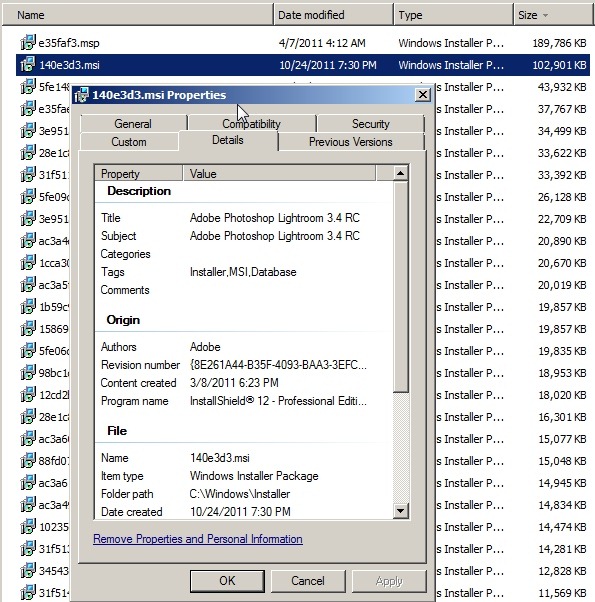Click the Property column header
Screen dimensions: 595x602
pos(139,174)
